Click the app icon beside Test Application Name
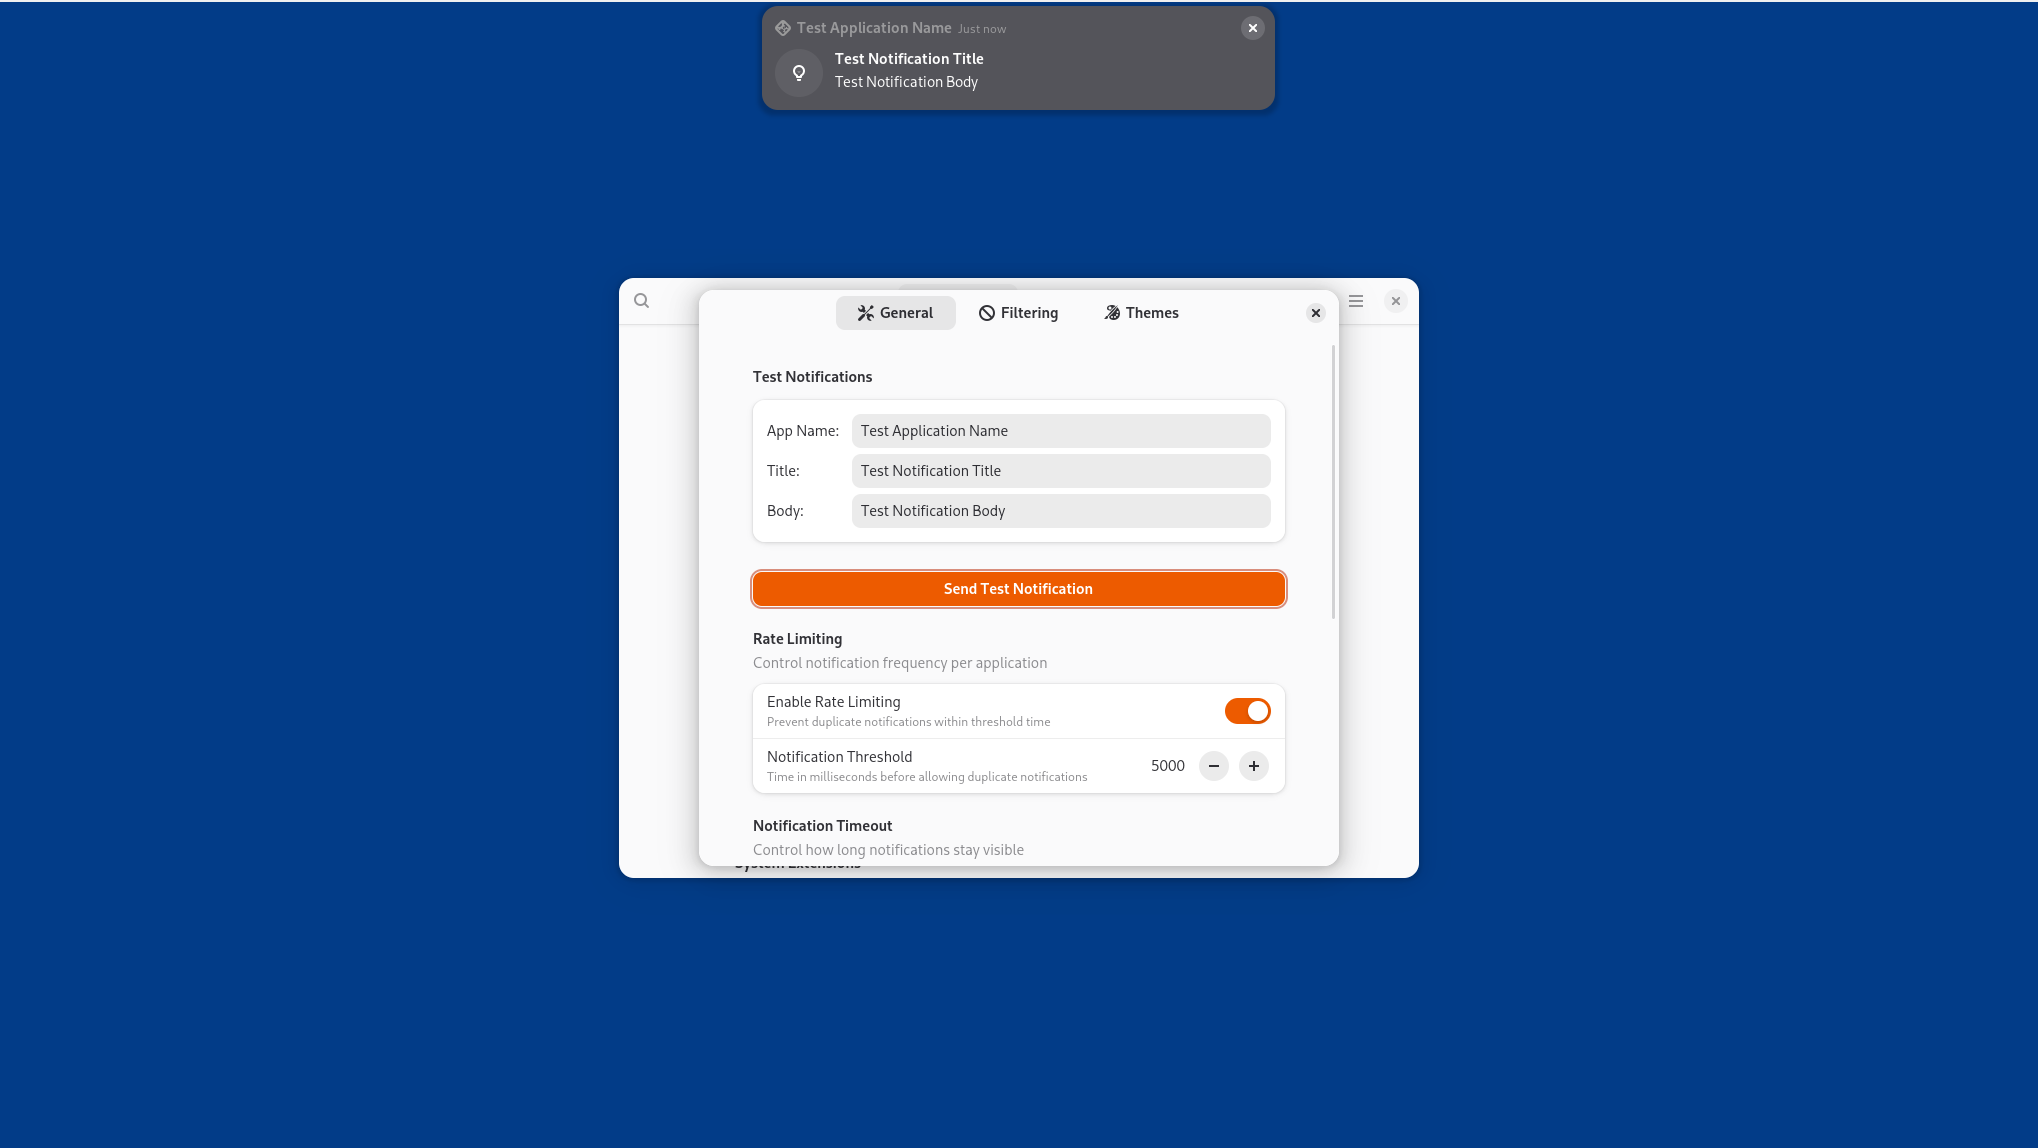2038x1148 pixels. point(783,28)
